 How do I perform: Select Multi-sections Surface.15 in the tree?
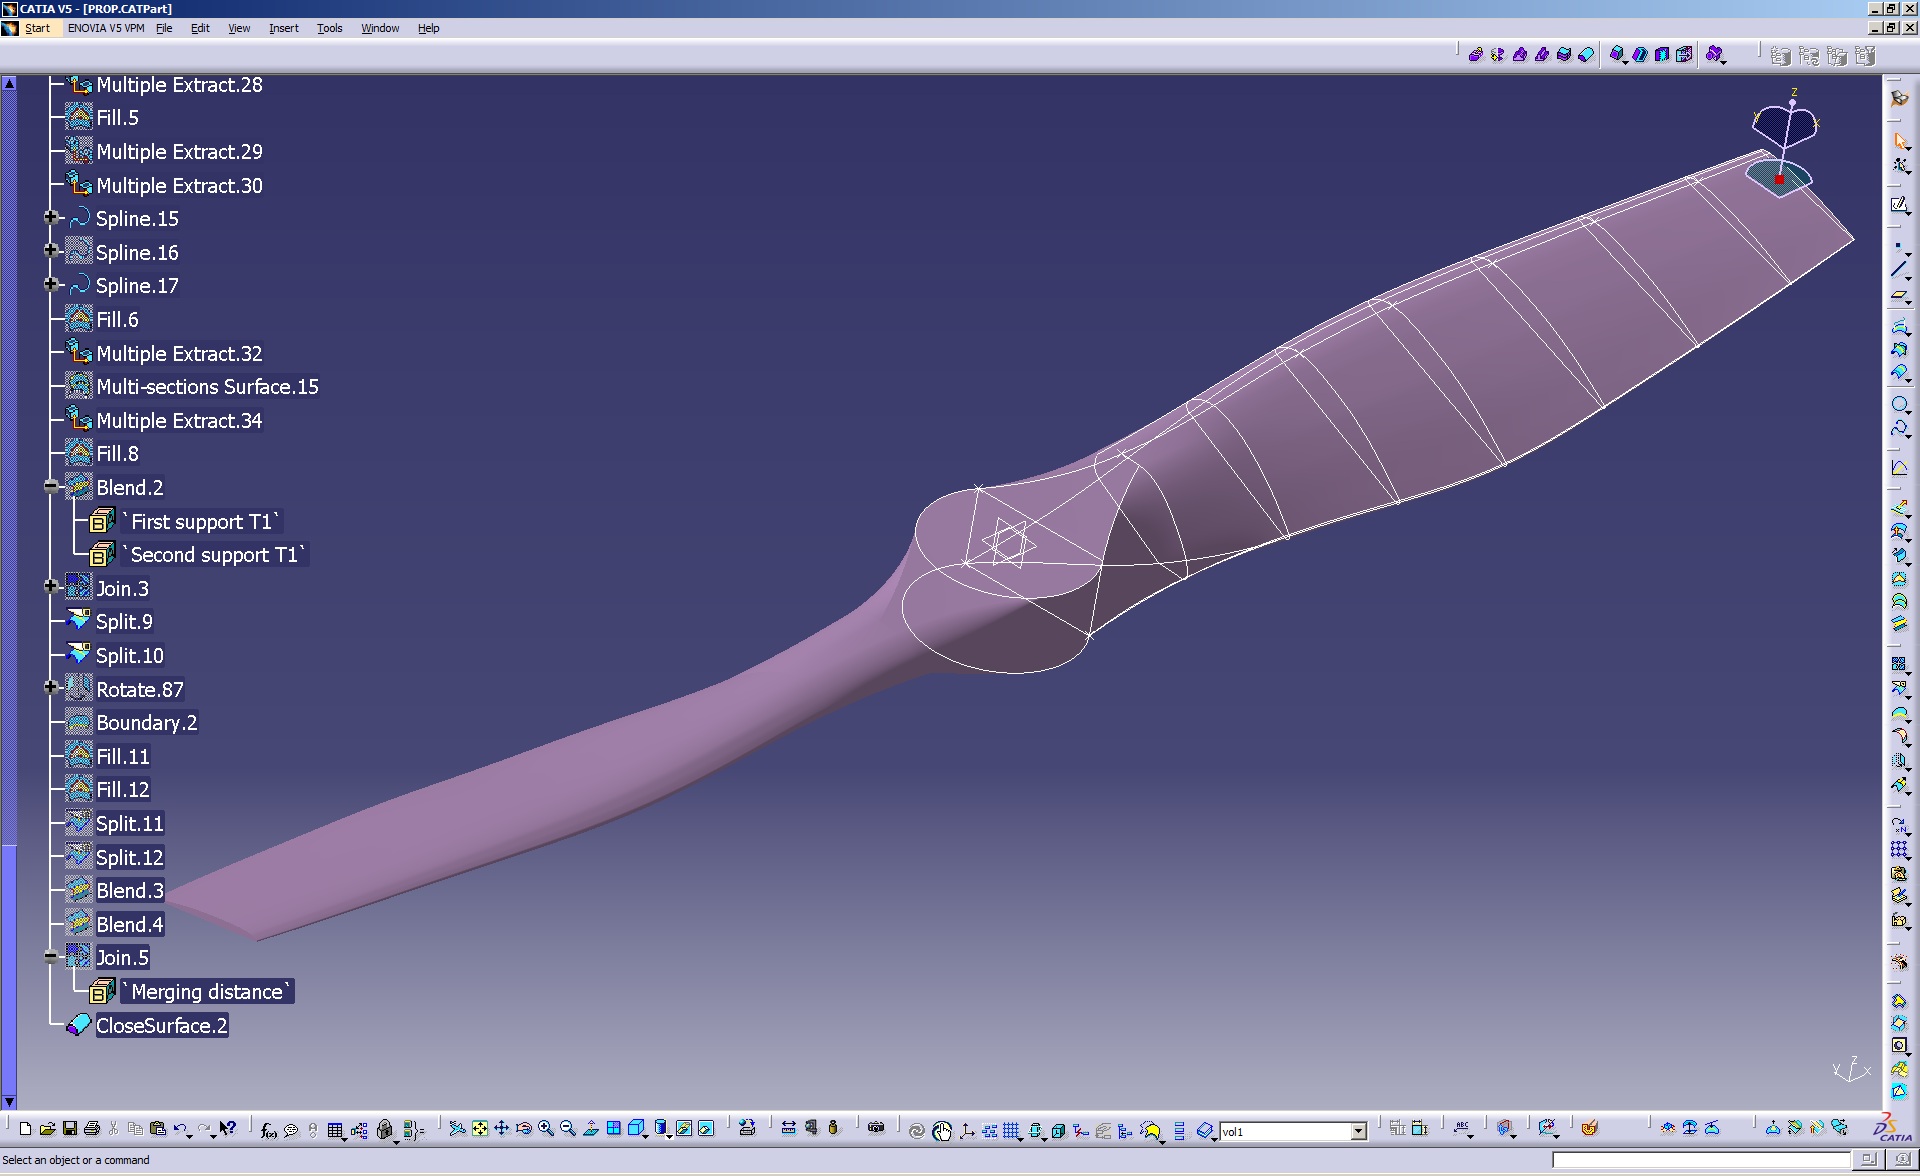(x=207, y=386)
